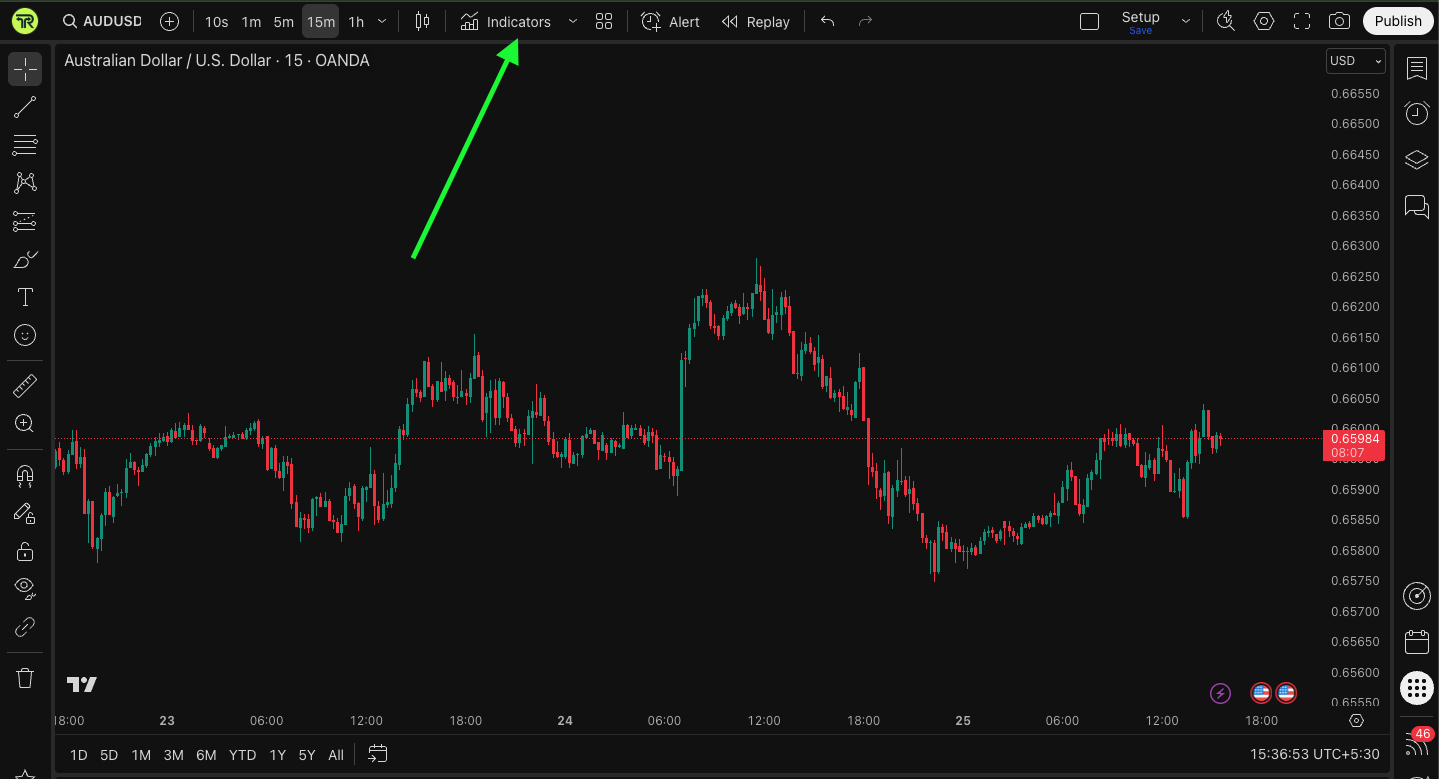1439x779 pixels.
Task: Open the Fibonacci retracement tool
Action: click(25, 145)
